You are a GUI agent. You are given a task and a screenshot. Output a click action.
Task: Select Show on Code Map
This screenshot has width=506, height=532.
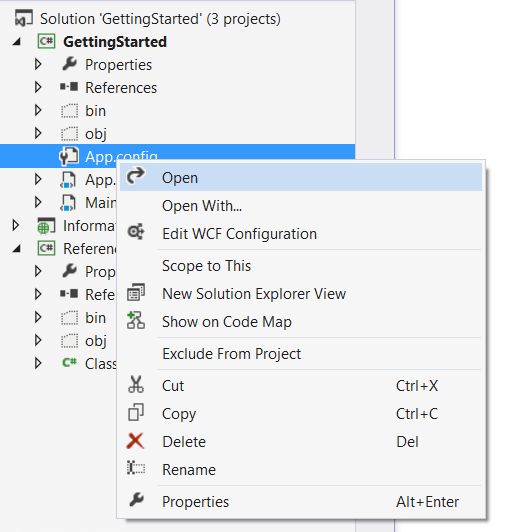click(301, 322)
